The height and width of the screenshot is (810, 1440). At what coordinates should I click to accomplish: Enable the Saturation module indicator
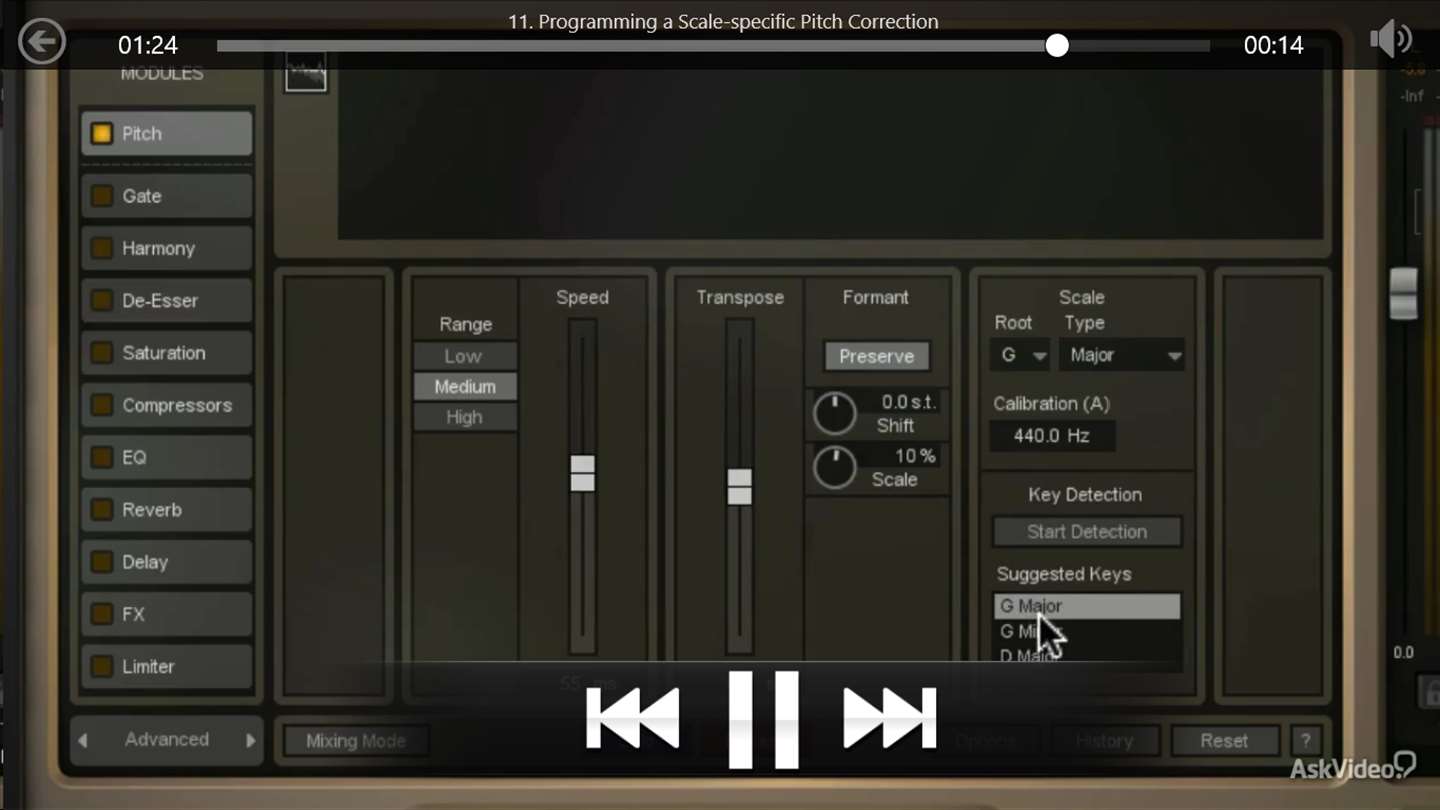pos(102,353)
